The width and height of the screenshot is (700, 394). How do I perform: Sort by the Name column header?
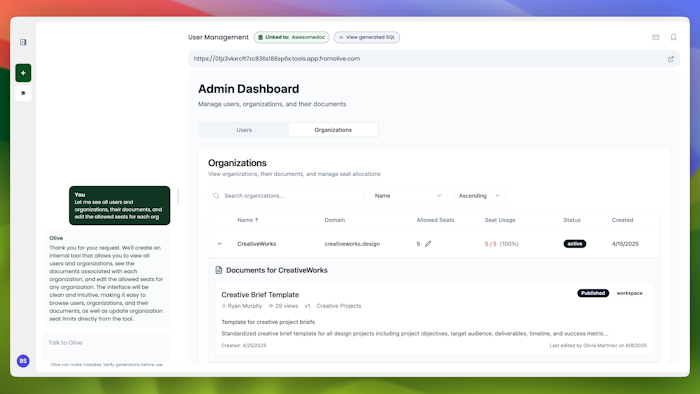pyautogui.click(x=248, y=220)
